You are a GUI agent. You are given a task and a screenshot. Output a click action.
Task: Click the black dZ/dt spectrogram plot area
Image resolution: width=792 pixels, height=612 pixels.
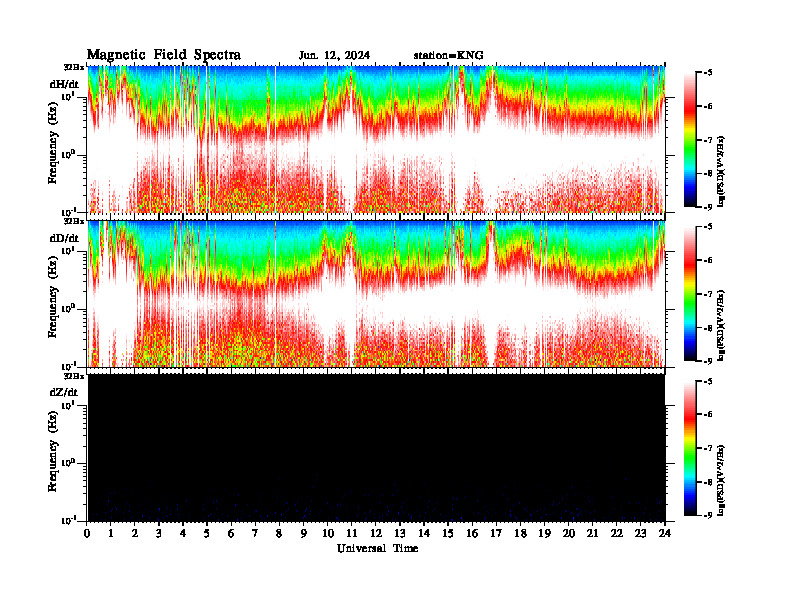(376, 448)
